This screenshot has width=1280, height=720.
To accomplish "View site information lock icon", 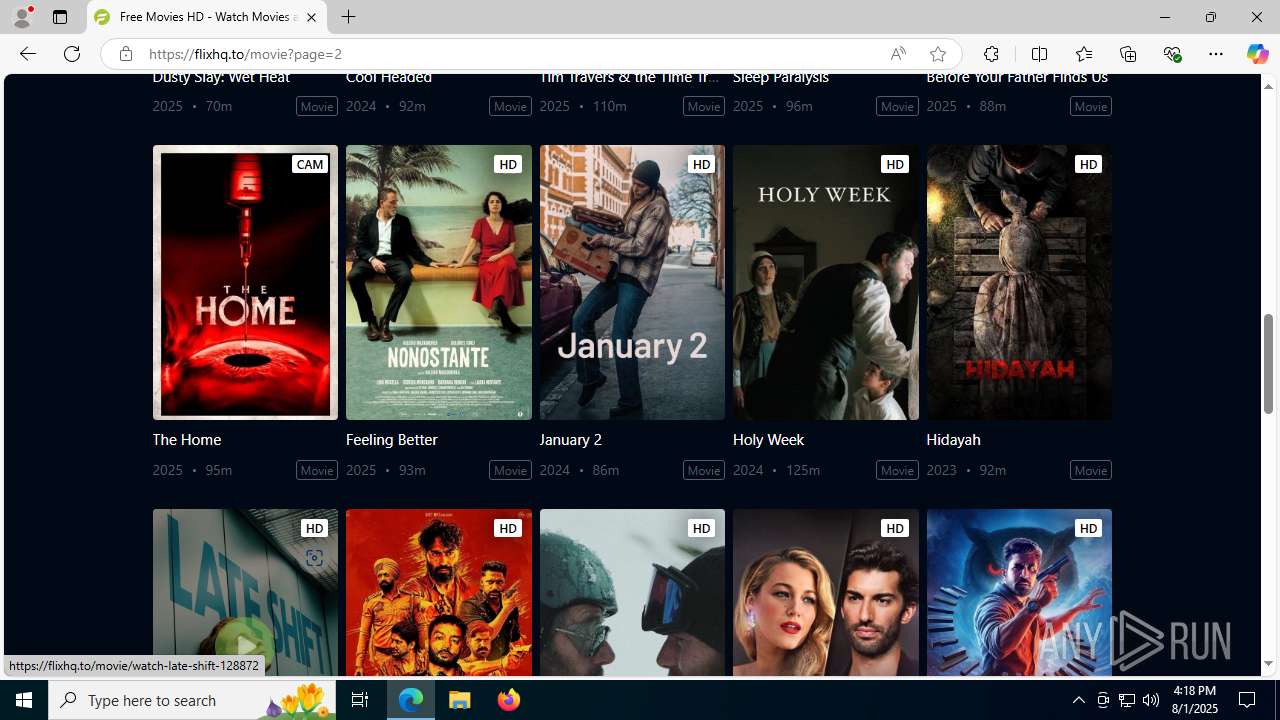I will [125, 54].
